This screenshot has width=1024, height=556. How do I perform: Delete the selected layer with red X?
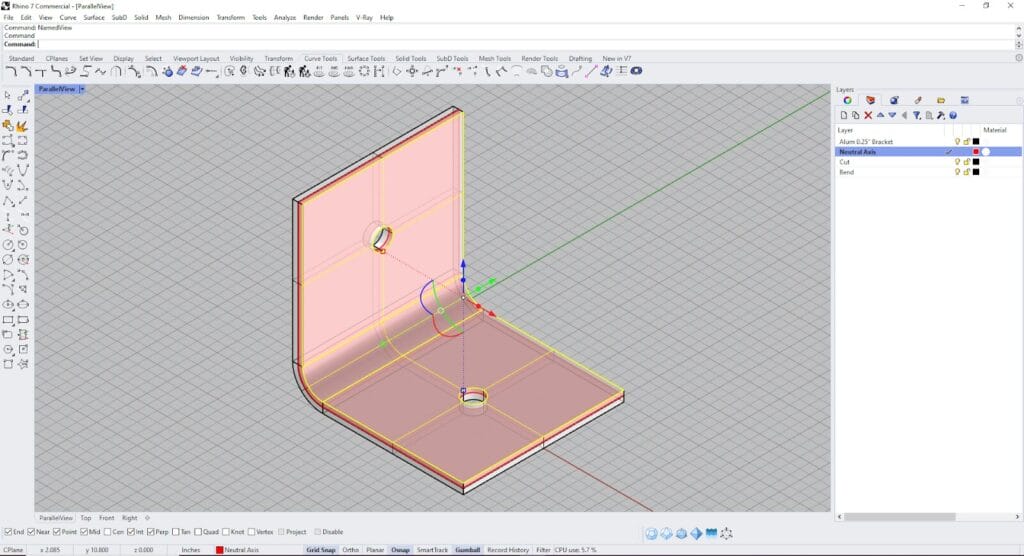pos(868,115)
